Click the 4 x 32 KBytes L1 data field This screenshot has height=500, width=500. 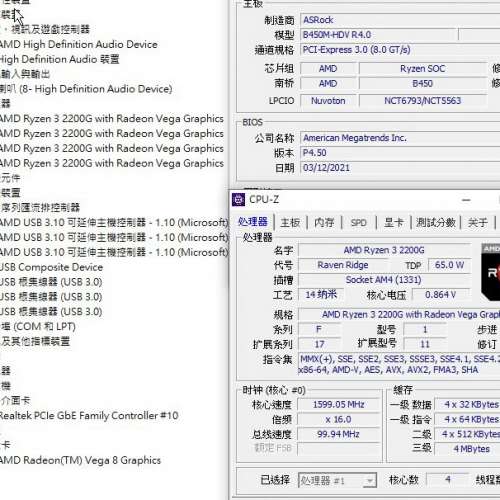[x=467, y=405]
